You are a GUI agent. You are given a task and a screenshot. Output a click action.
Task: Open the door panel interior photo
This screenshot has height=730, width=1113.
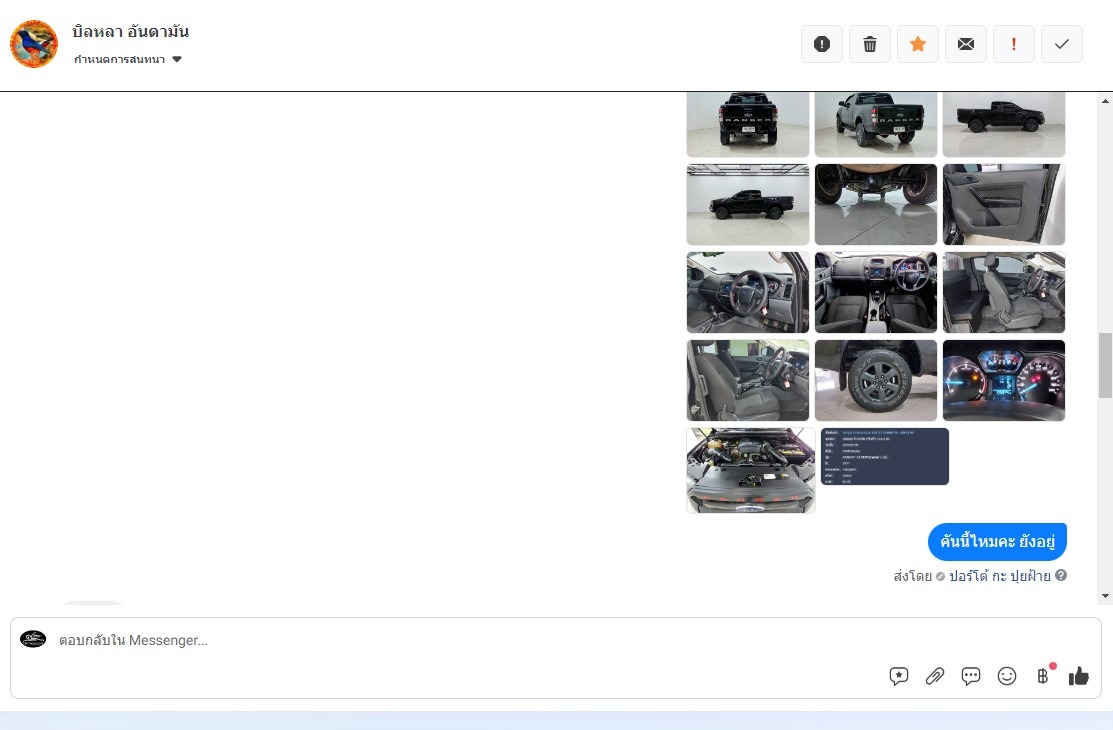point(1004,205)
